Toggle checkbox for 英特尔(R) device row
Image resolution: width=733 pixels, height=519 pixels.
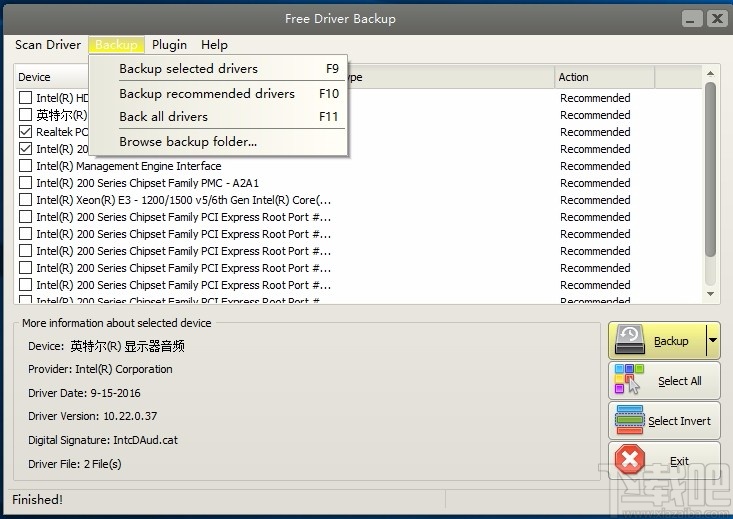click(x=25, y=115)
